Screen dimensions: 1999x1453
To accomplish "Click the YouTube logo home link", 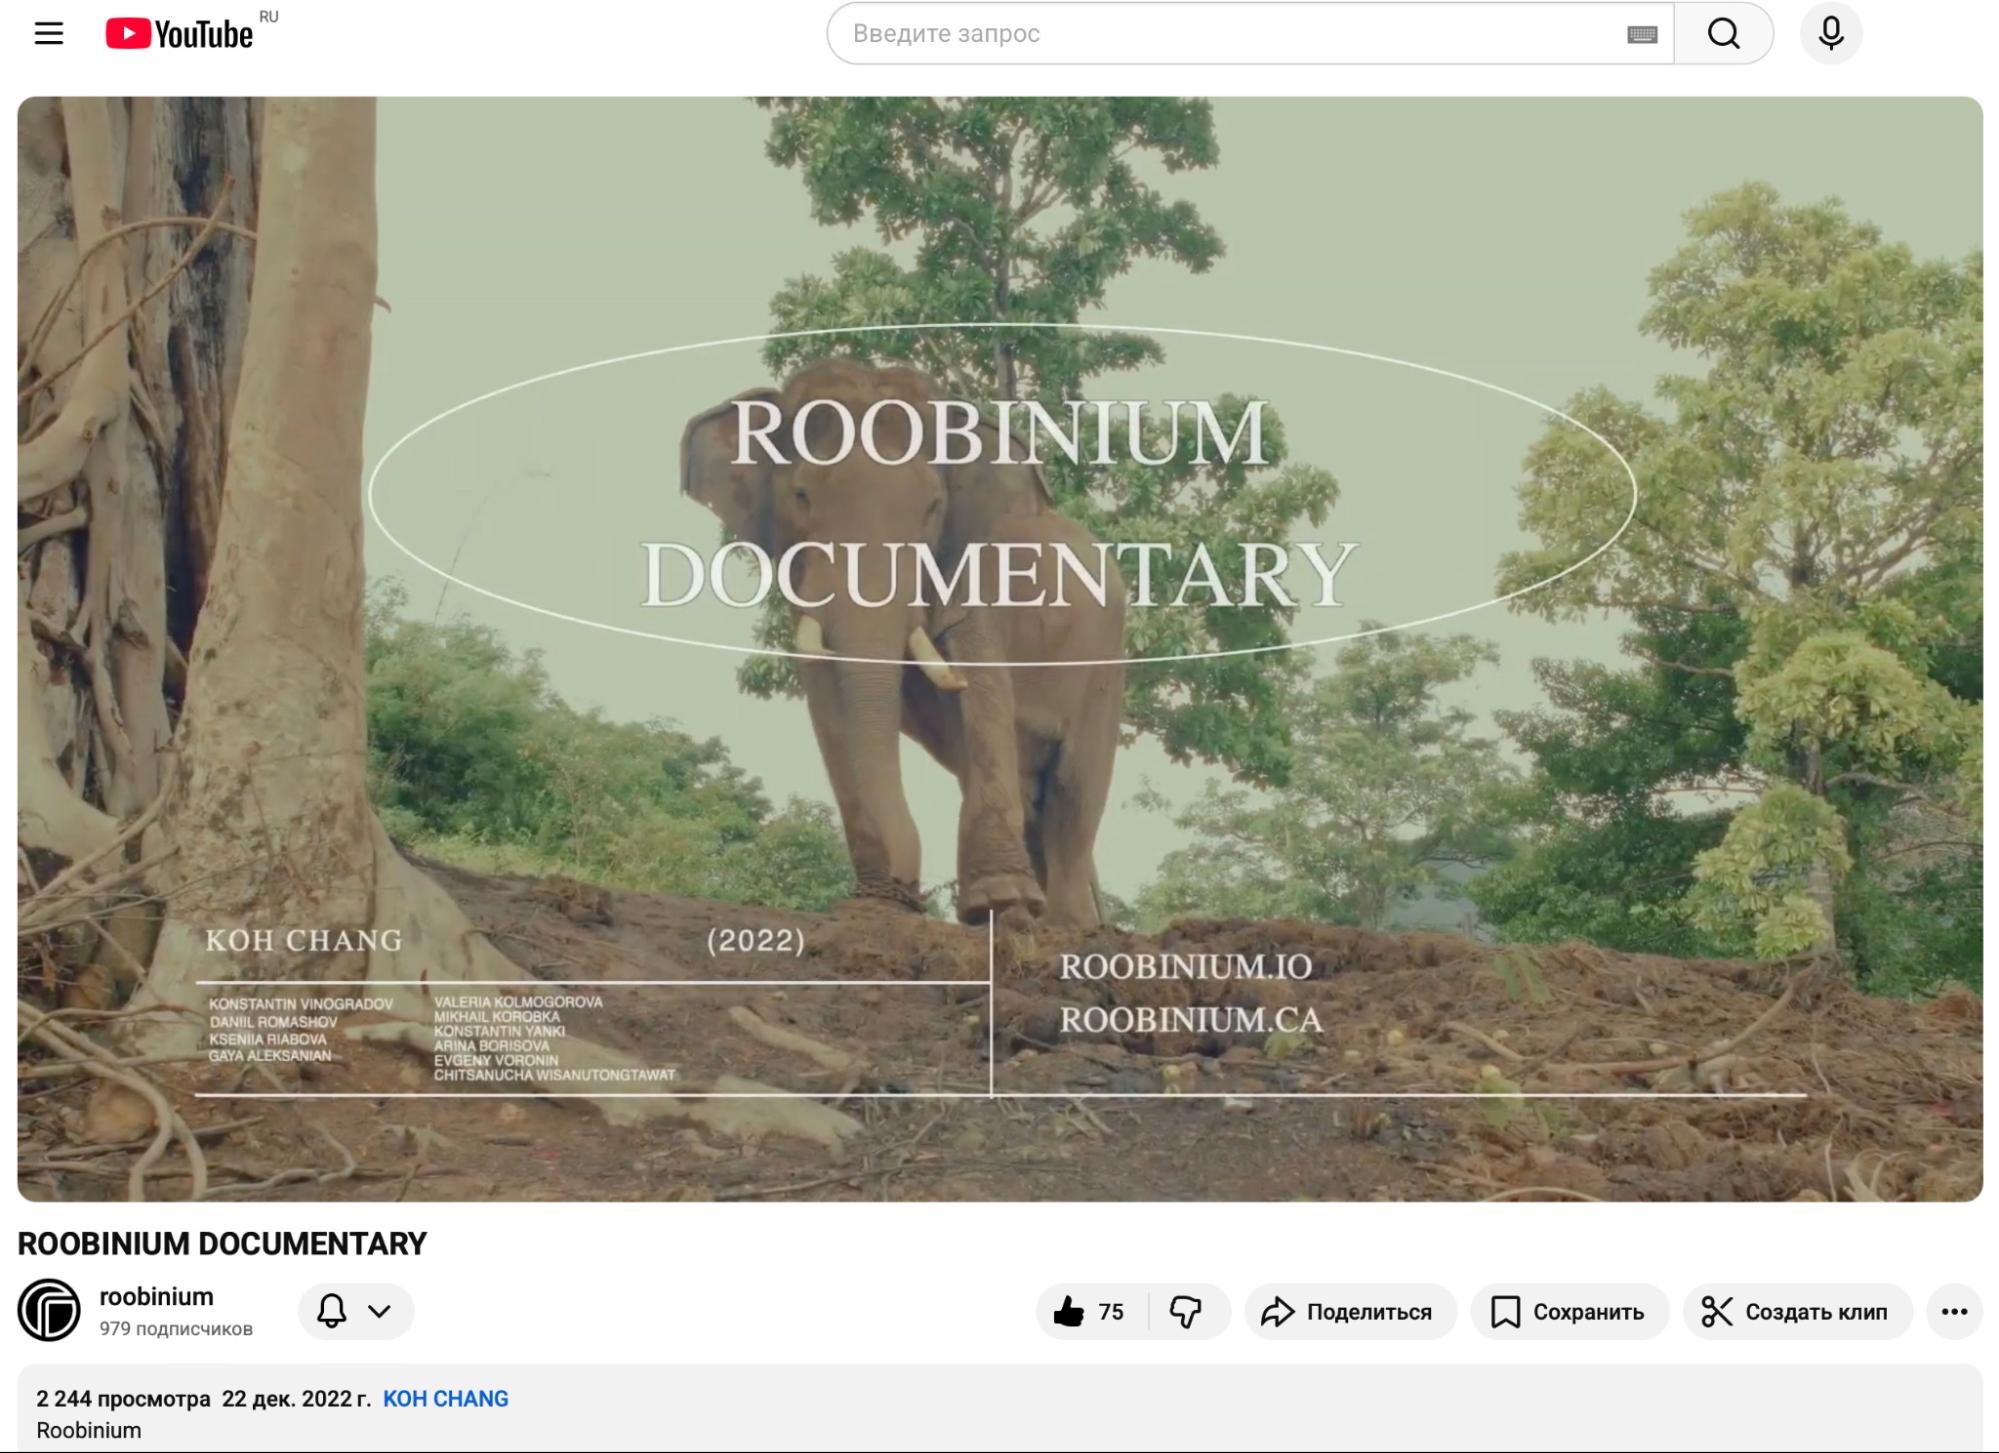I will pos(180,33).
